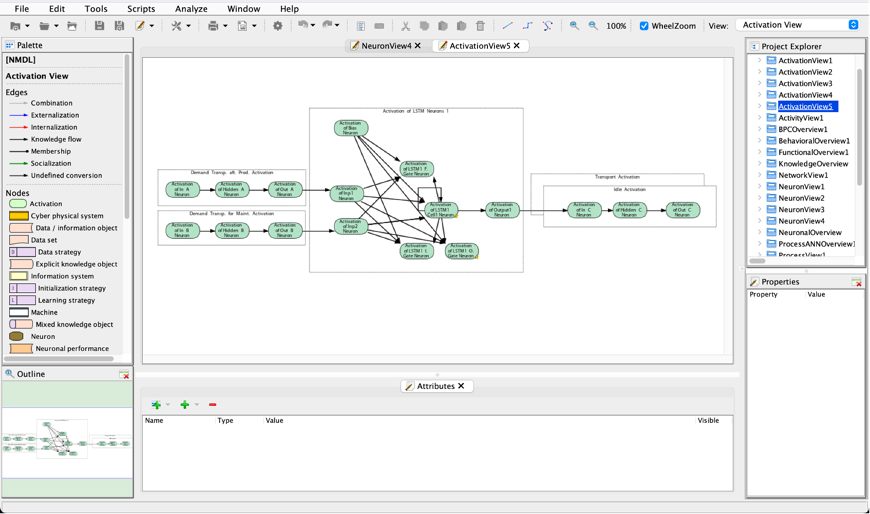The image size is (870, 514).
Task: Open the Analyze menu
Action: coord(191,9)
